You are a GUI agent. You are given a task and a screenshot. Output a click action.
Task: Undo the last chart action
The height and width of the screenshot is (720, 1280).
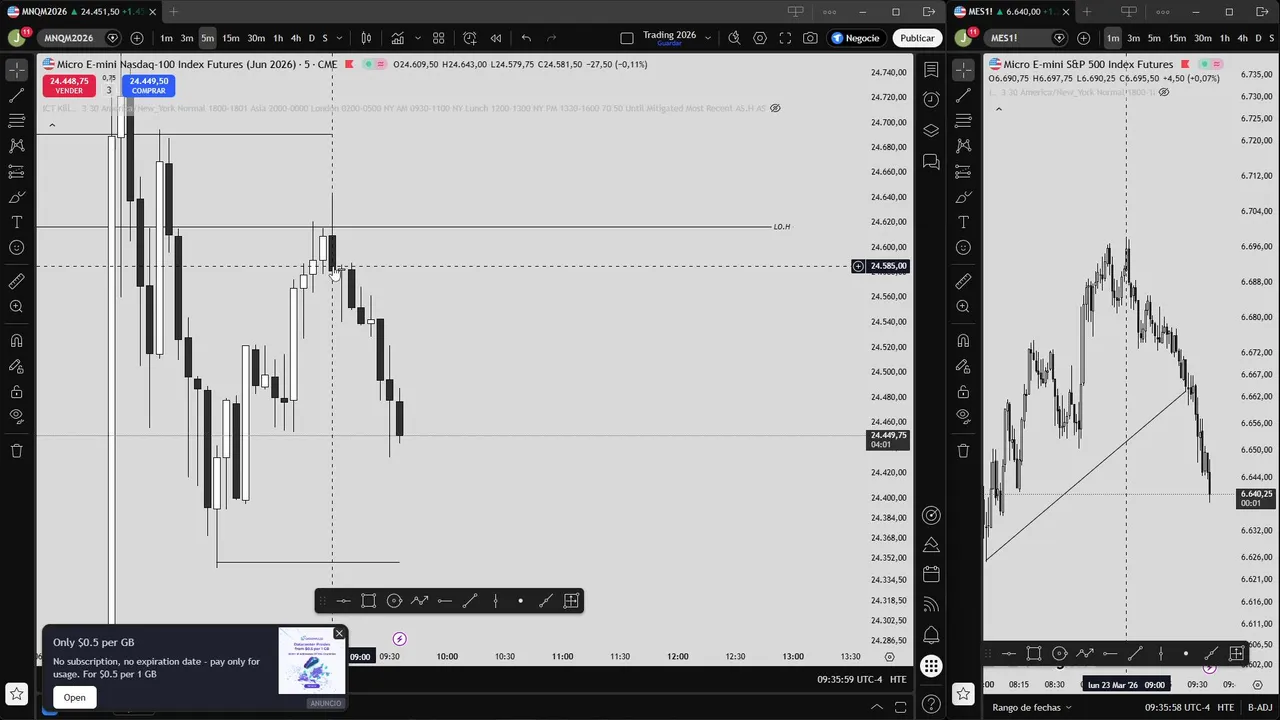point(526,38)
